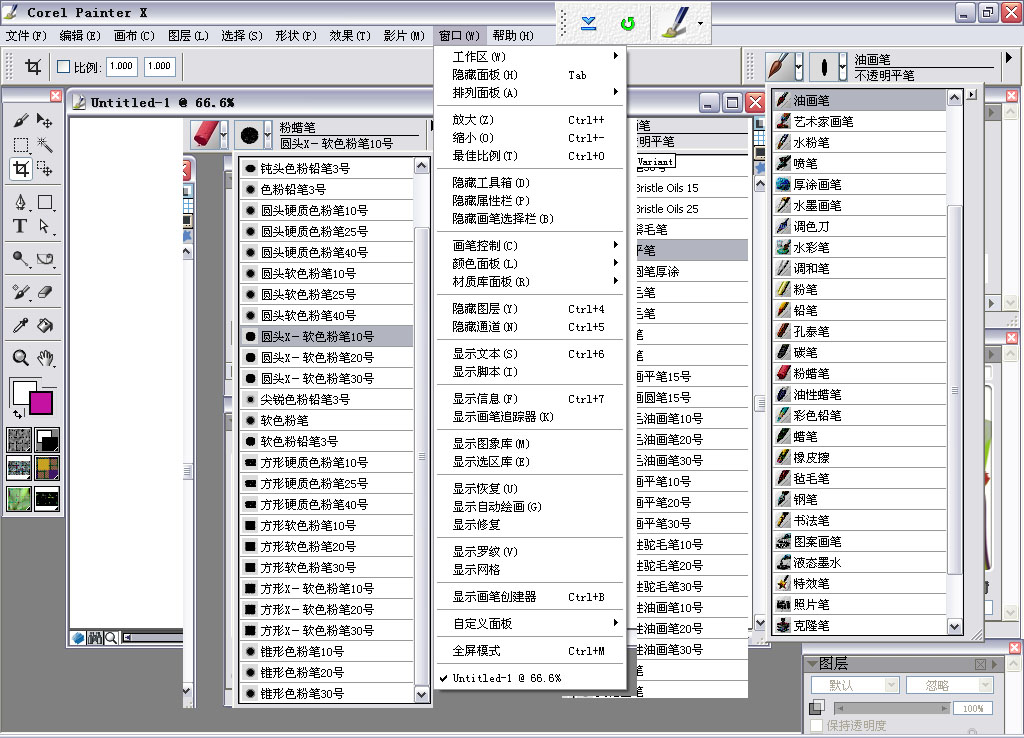Choose 隐藏工具箱 from the window menu
Image resolution: width=1024 pixels, height=738 pixels.
[x=529, y=183]
